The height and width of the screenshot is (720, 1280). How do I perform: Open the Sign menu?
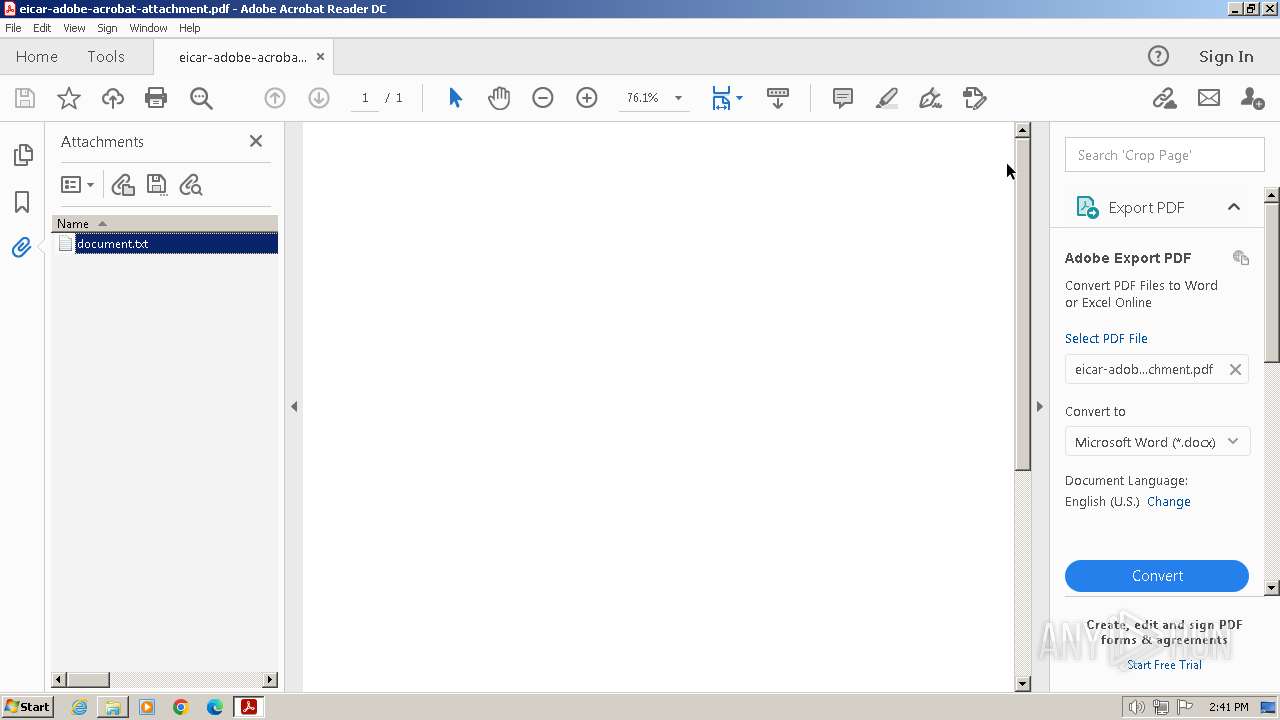click(107, 28)
